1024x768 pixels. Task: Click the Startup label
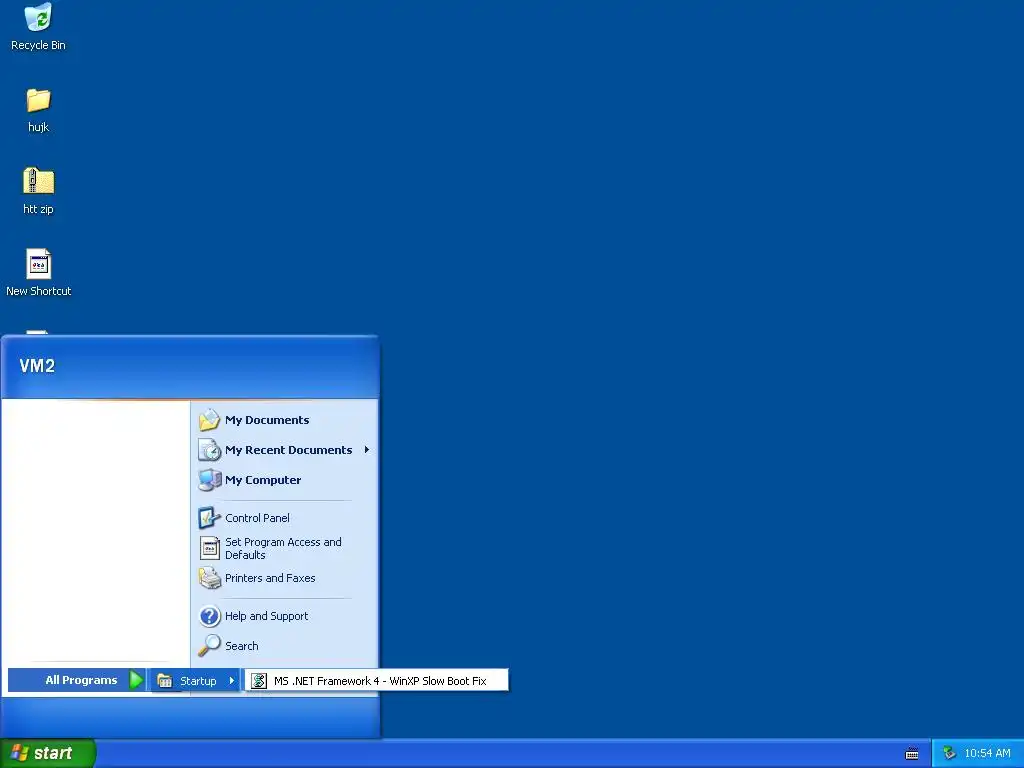tap(198, 681)
